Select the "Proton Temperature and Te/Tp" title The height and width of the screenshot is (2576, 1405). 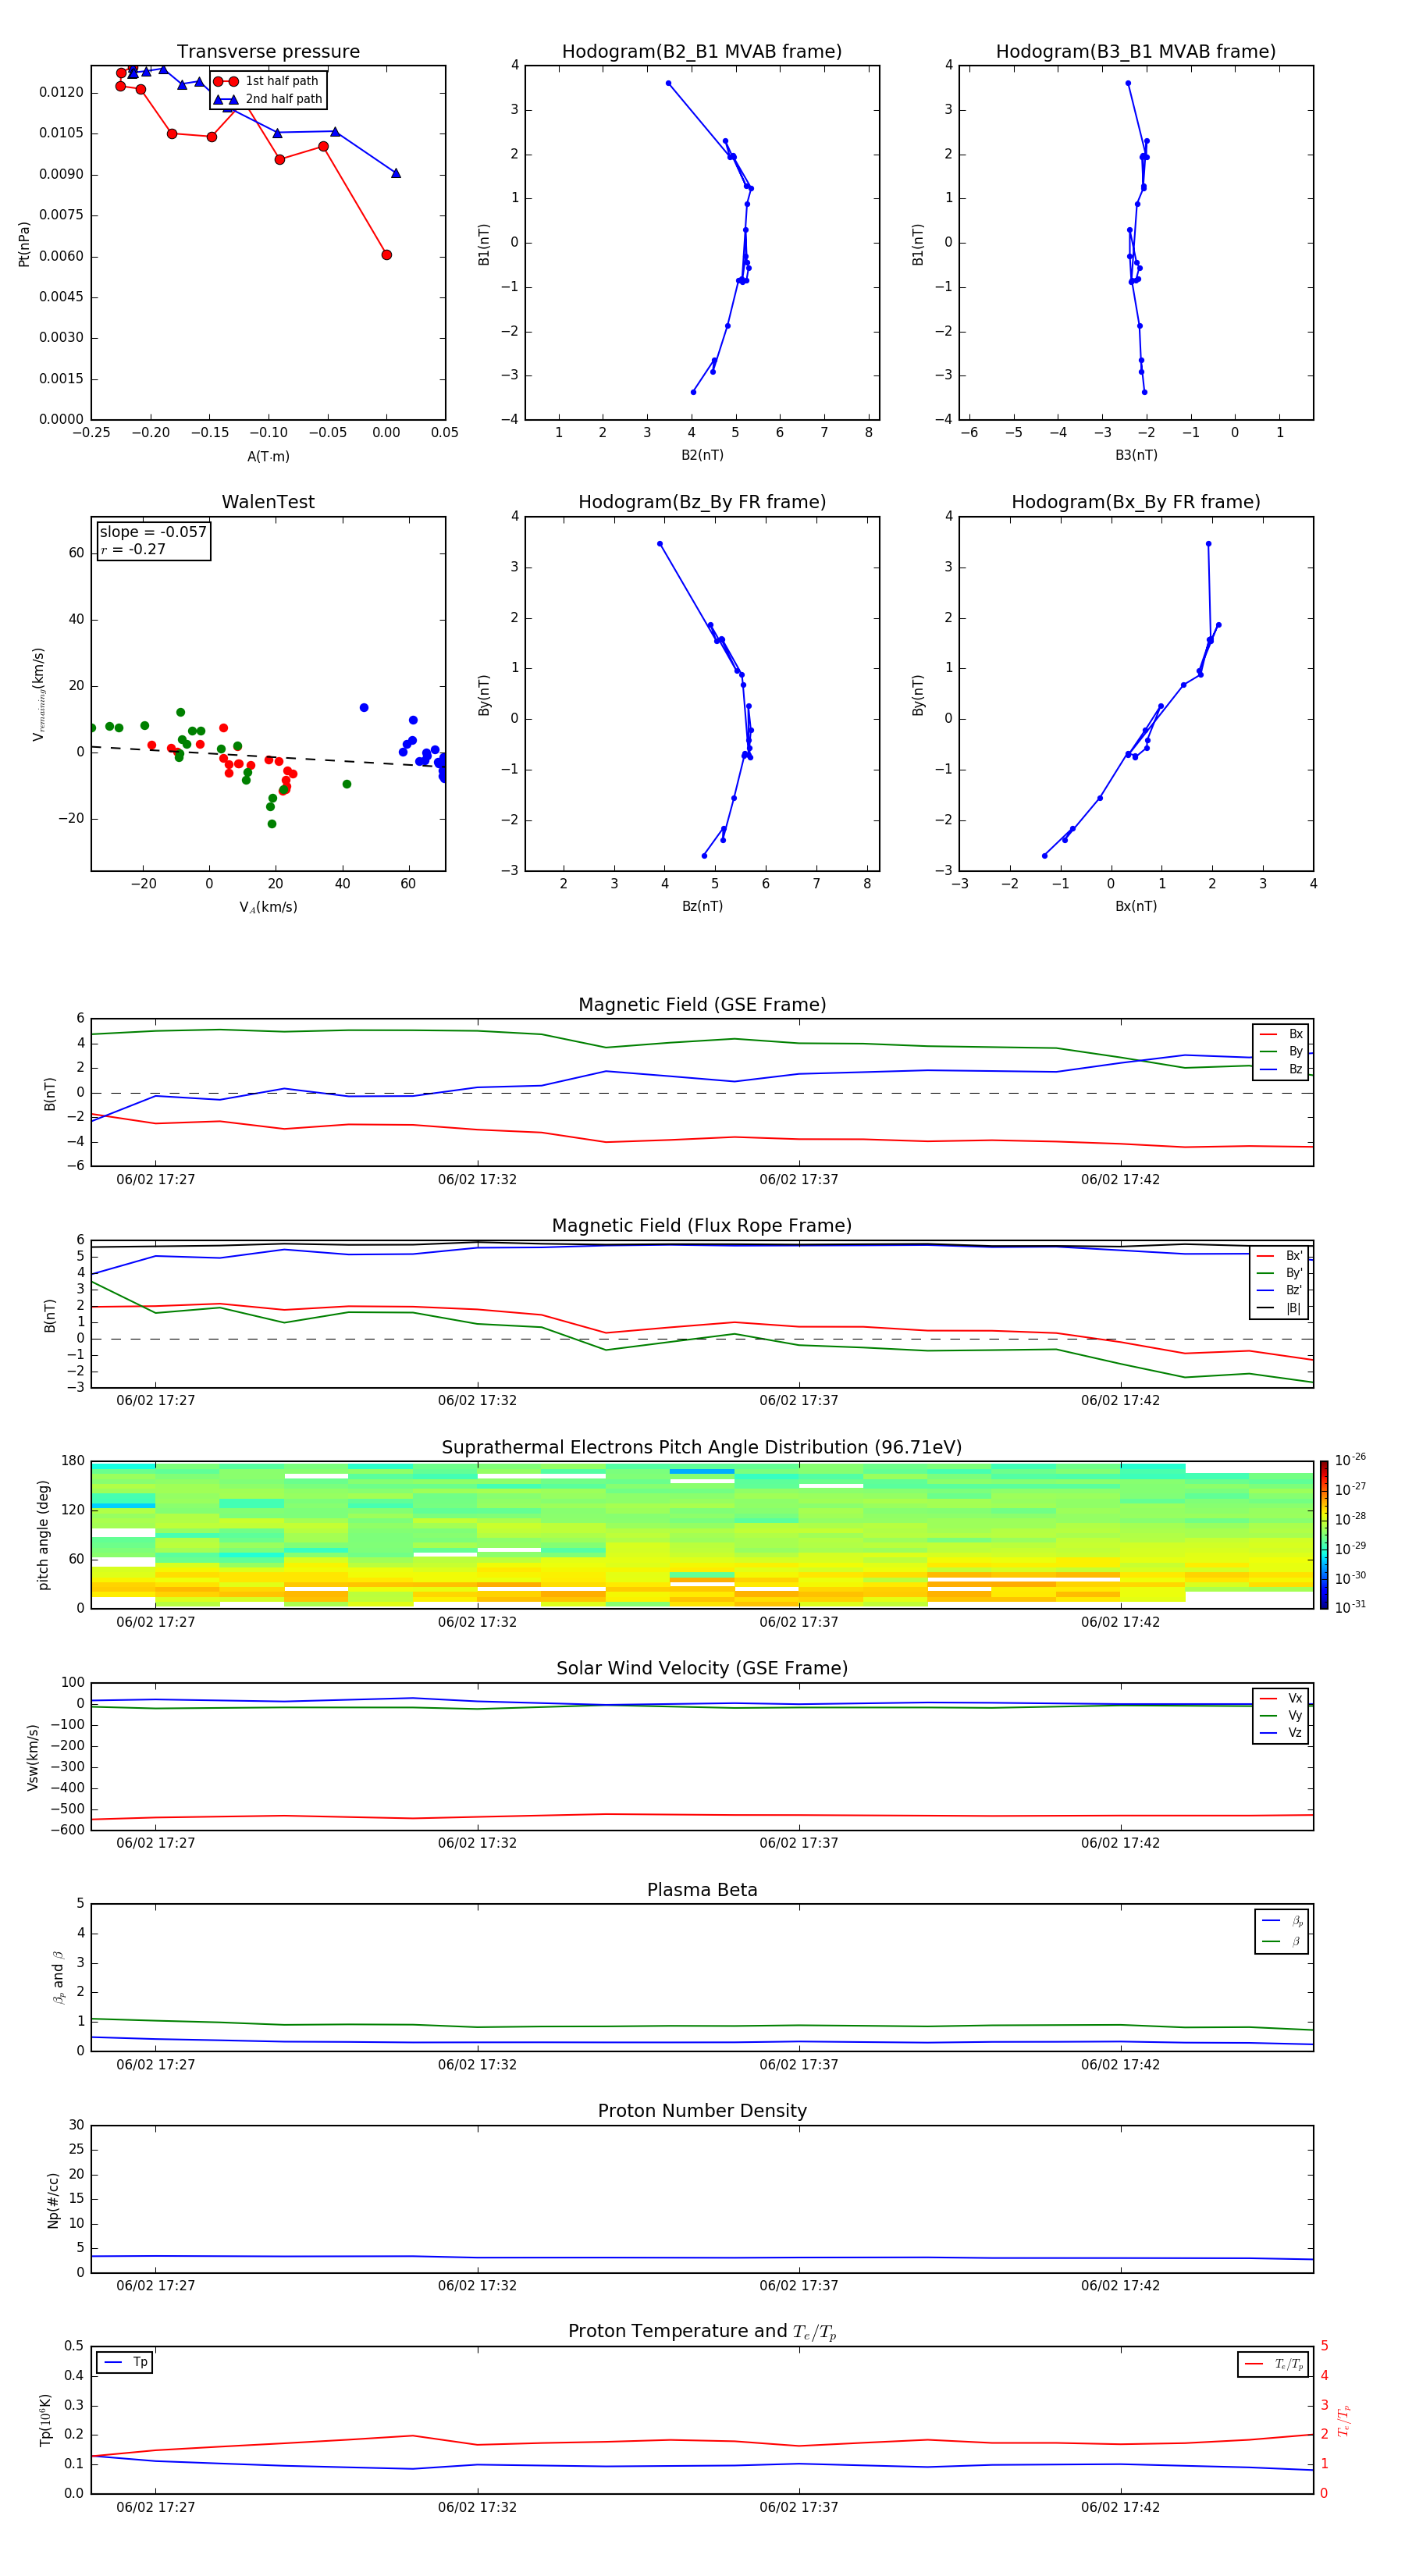click(702, 2332)
